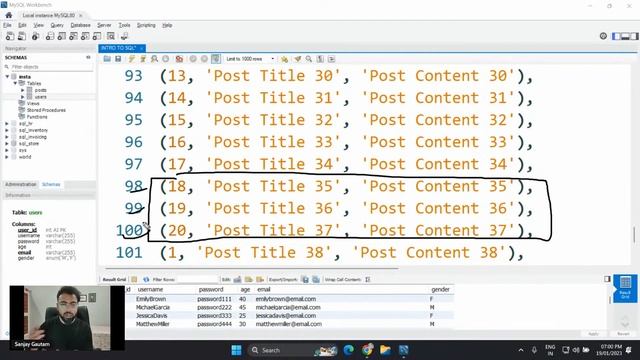Image resolution: width=640 pixels, height=360 pixels.
Task: Expand the sql_store schema
Action: tap(7, 144)
